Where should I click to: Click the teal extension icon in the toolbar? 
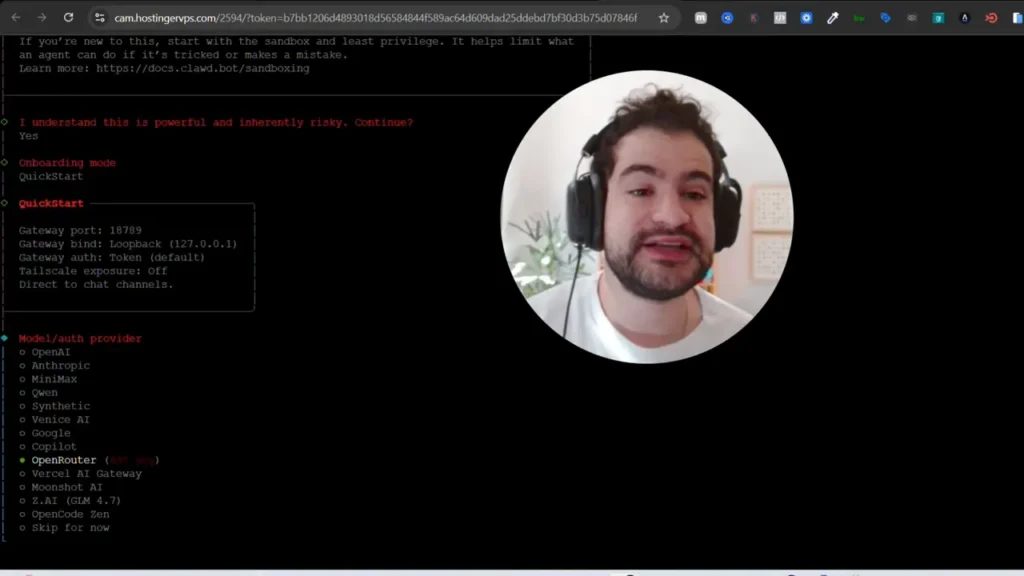point(940,18)
